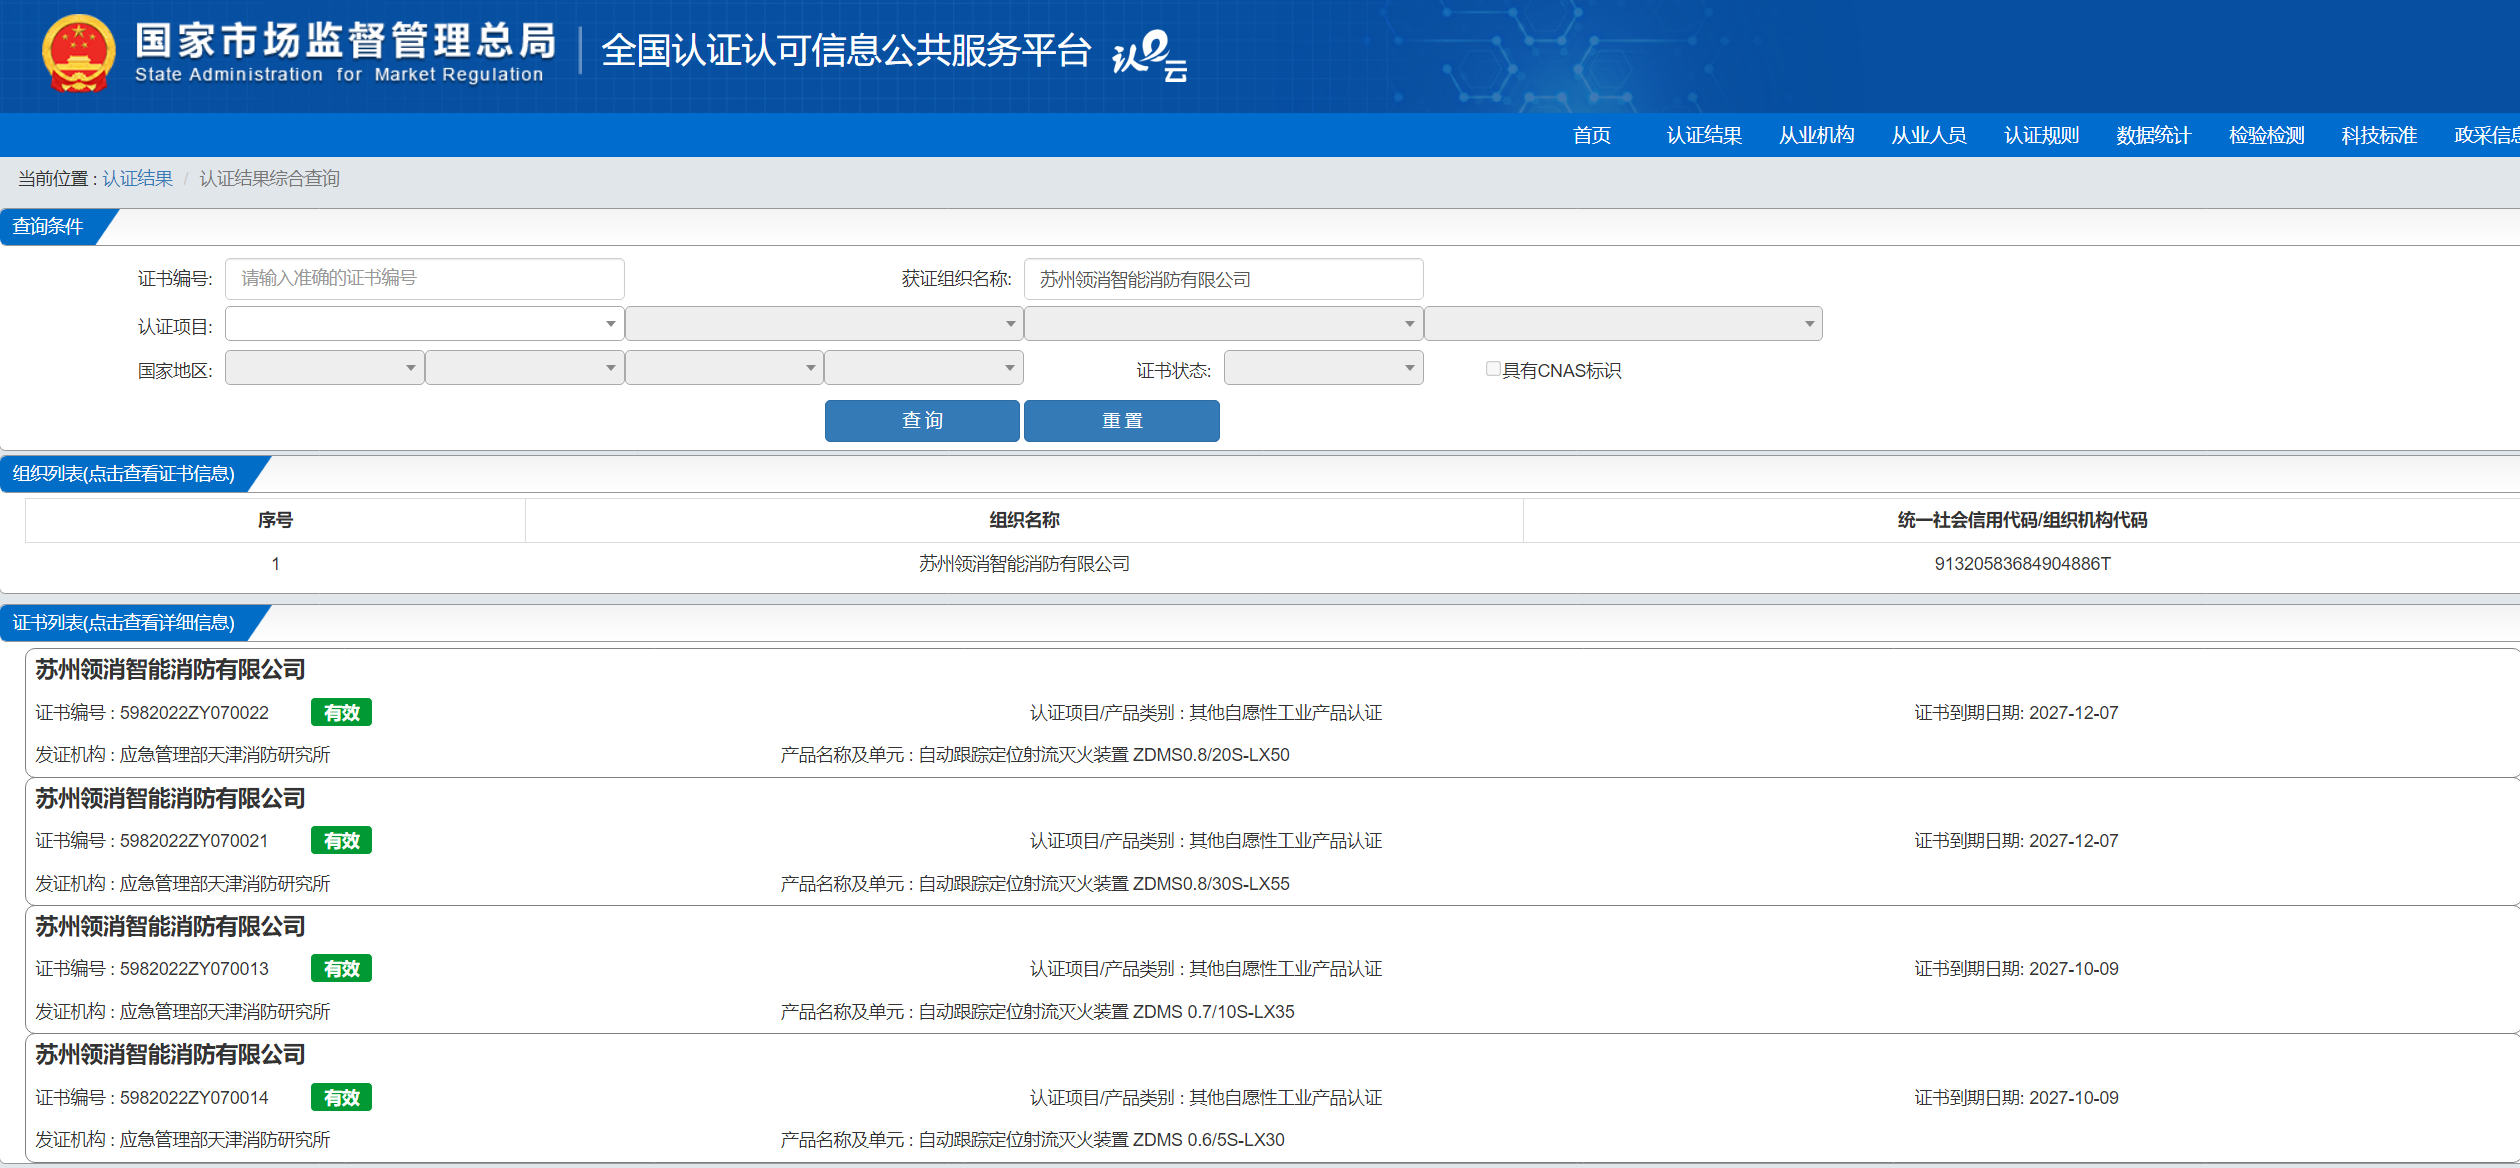
Task: Click product name ZDMS 0.7/10S-LX35
Action: (1213, 1012)
